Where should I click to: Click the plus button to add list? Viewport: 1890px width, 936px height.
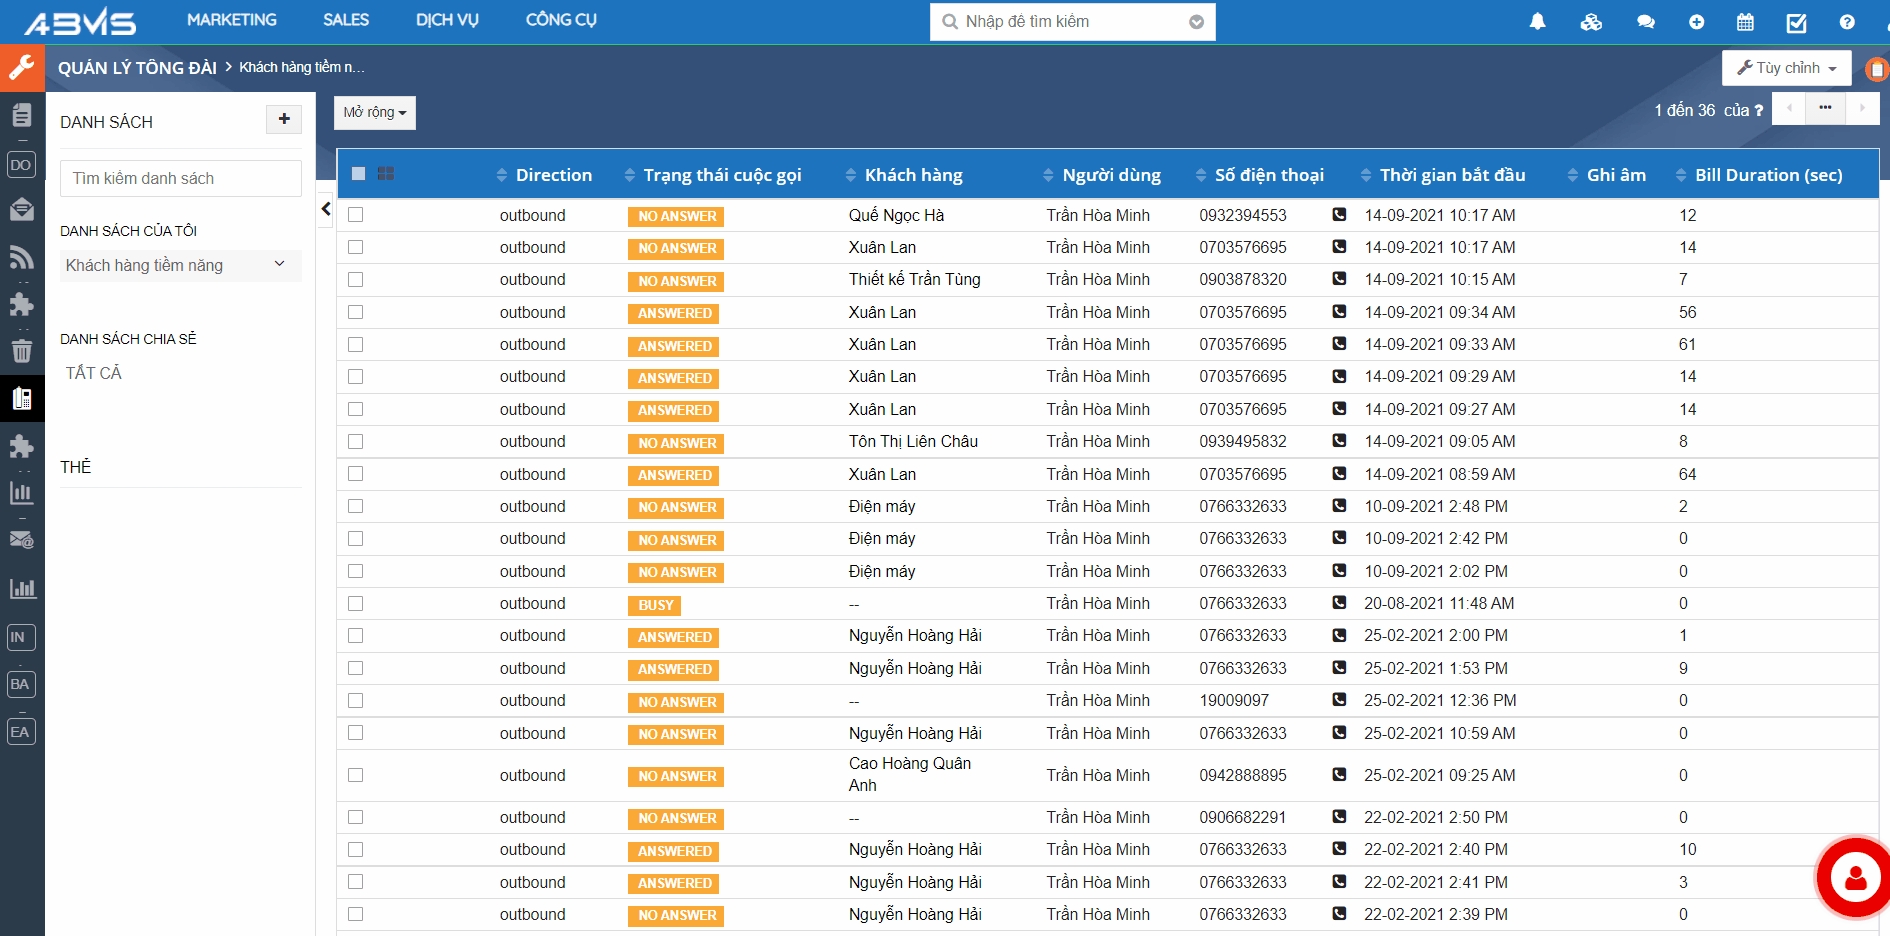coord(284,119)
